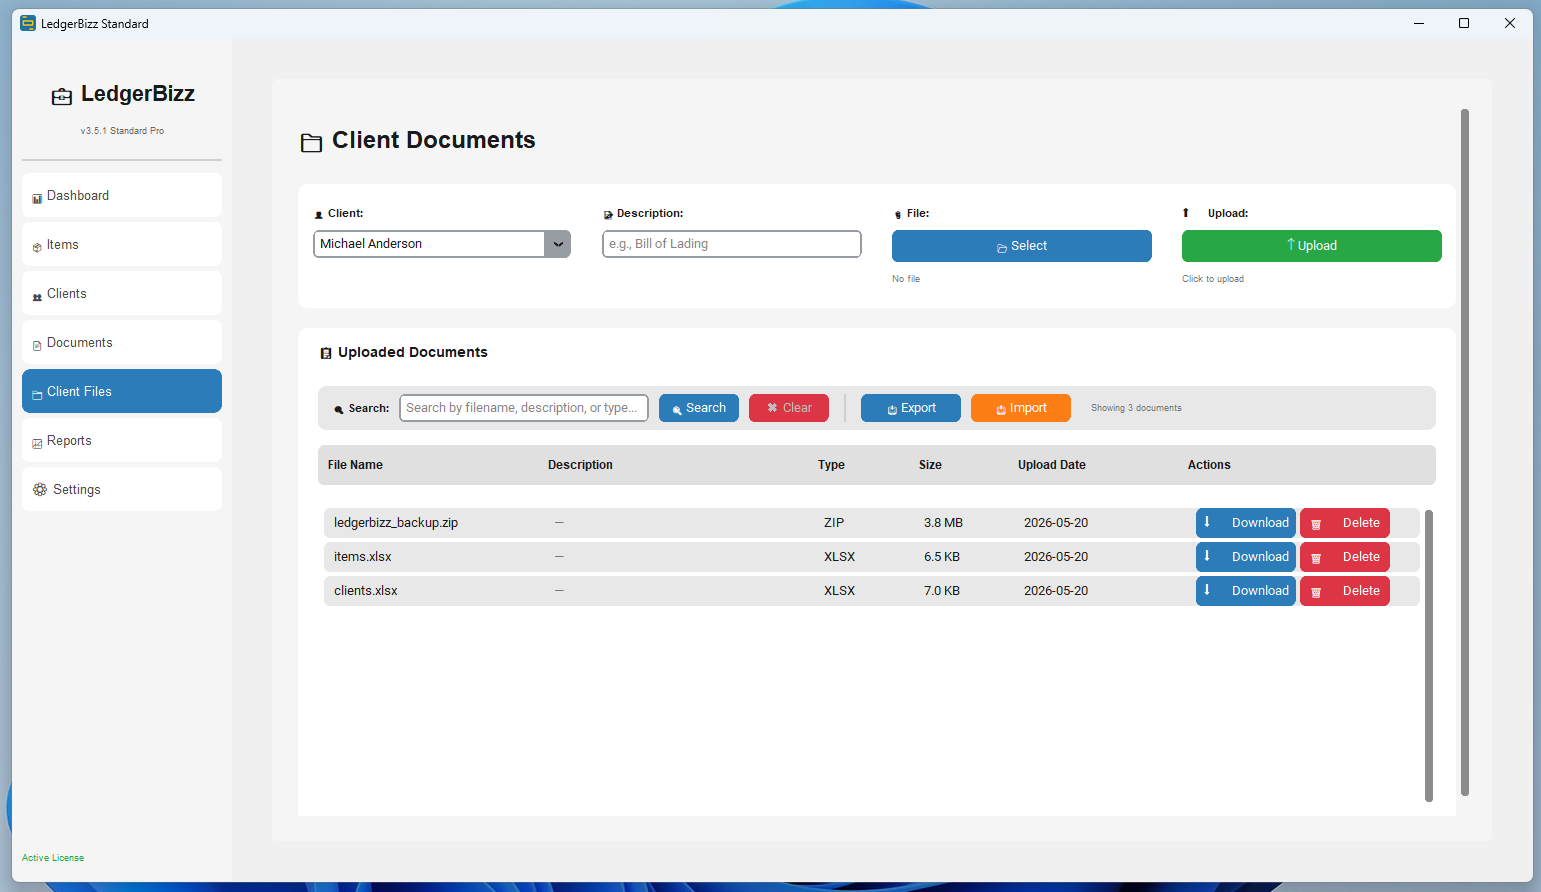Click the Select file button
Screen dimensions: 1541x892
tap(1022, 246)
